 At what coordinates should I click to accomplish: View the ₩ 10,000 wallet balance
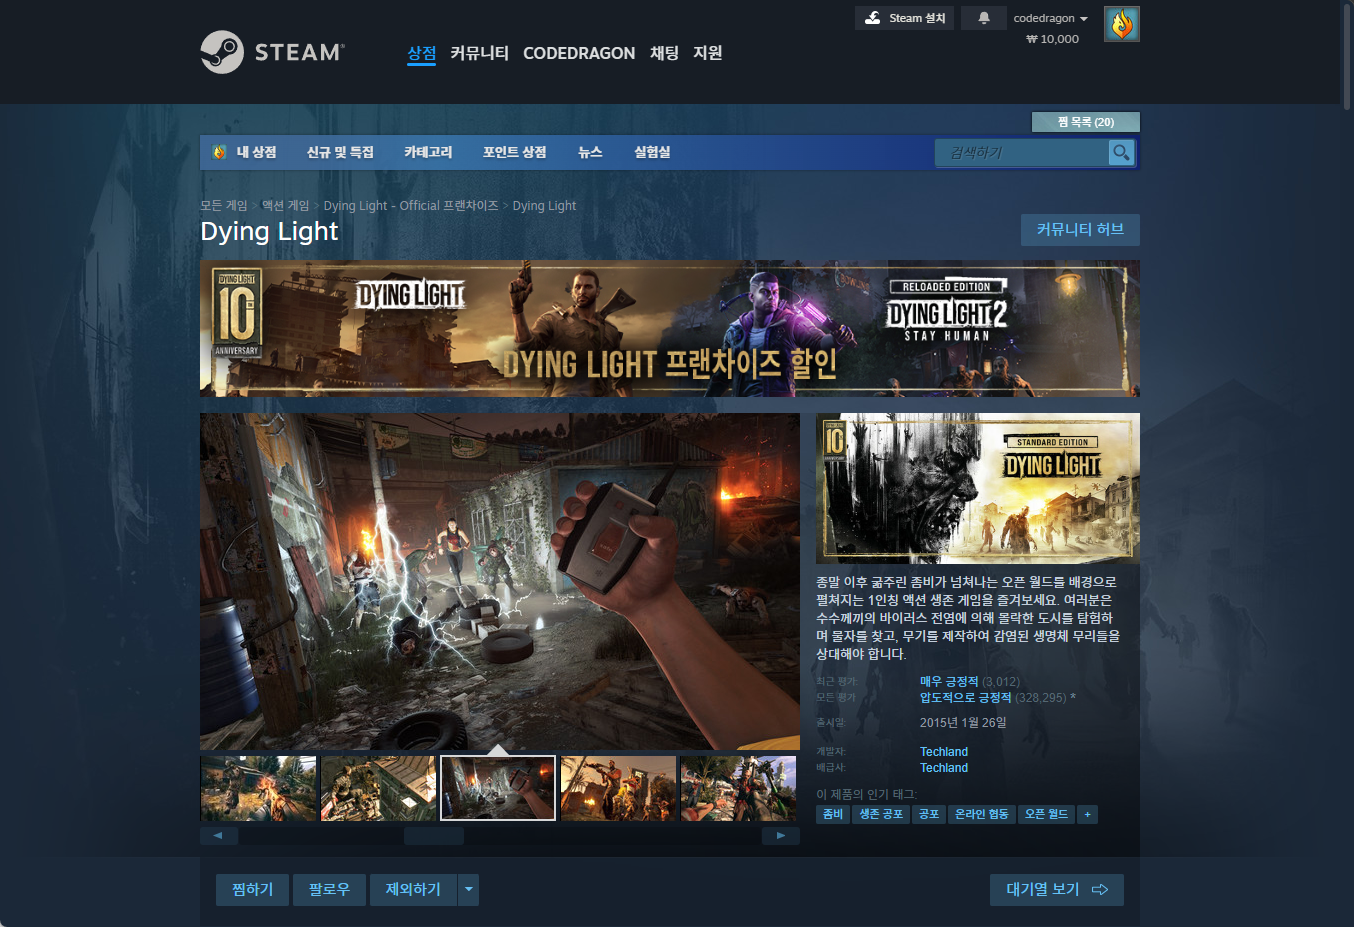pyautogui.click(x=1053, y=39)
